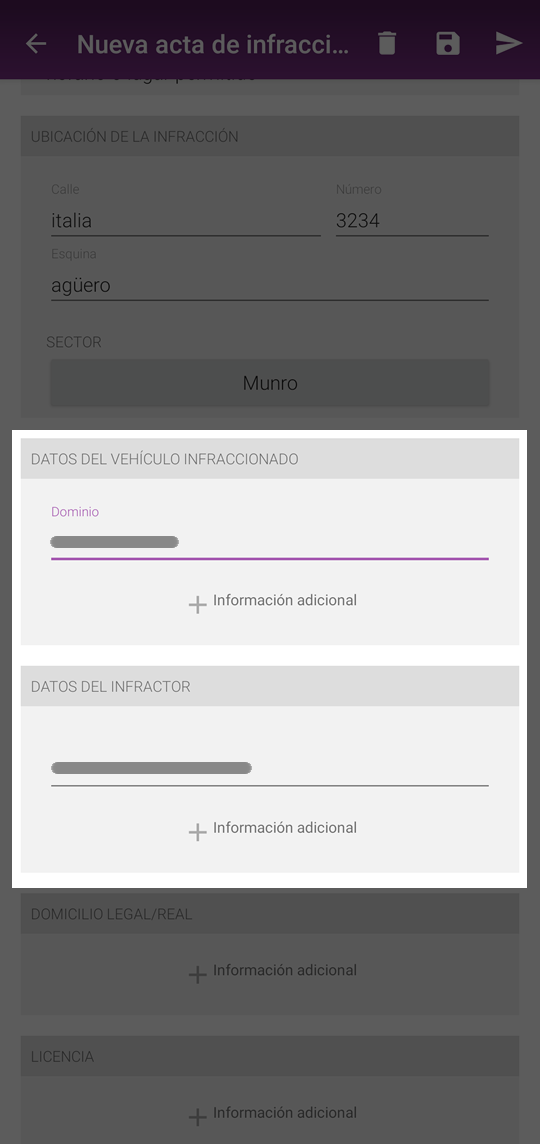This screenshot has height=1144, width=540.
Task: Click plus icon under Datos del vehículo infraccionado
Action: tap(197, 605)
